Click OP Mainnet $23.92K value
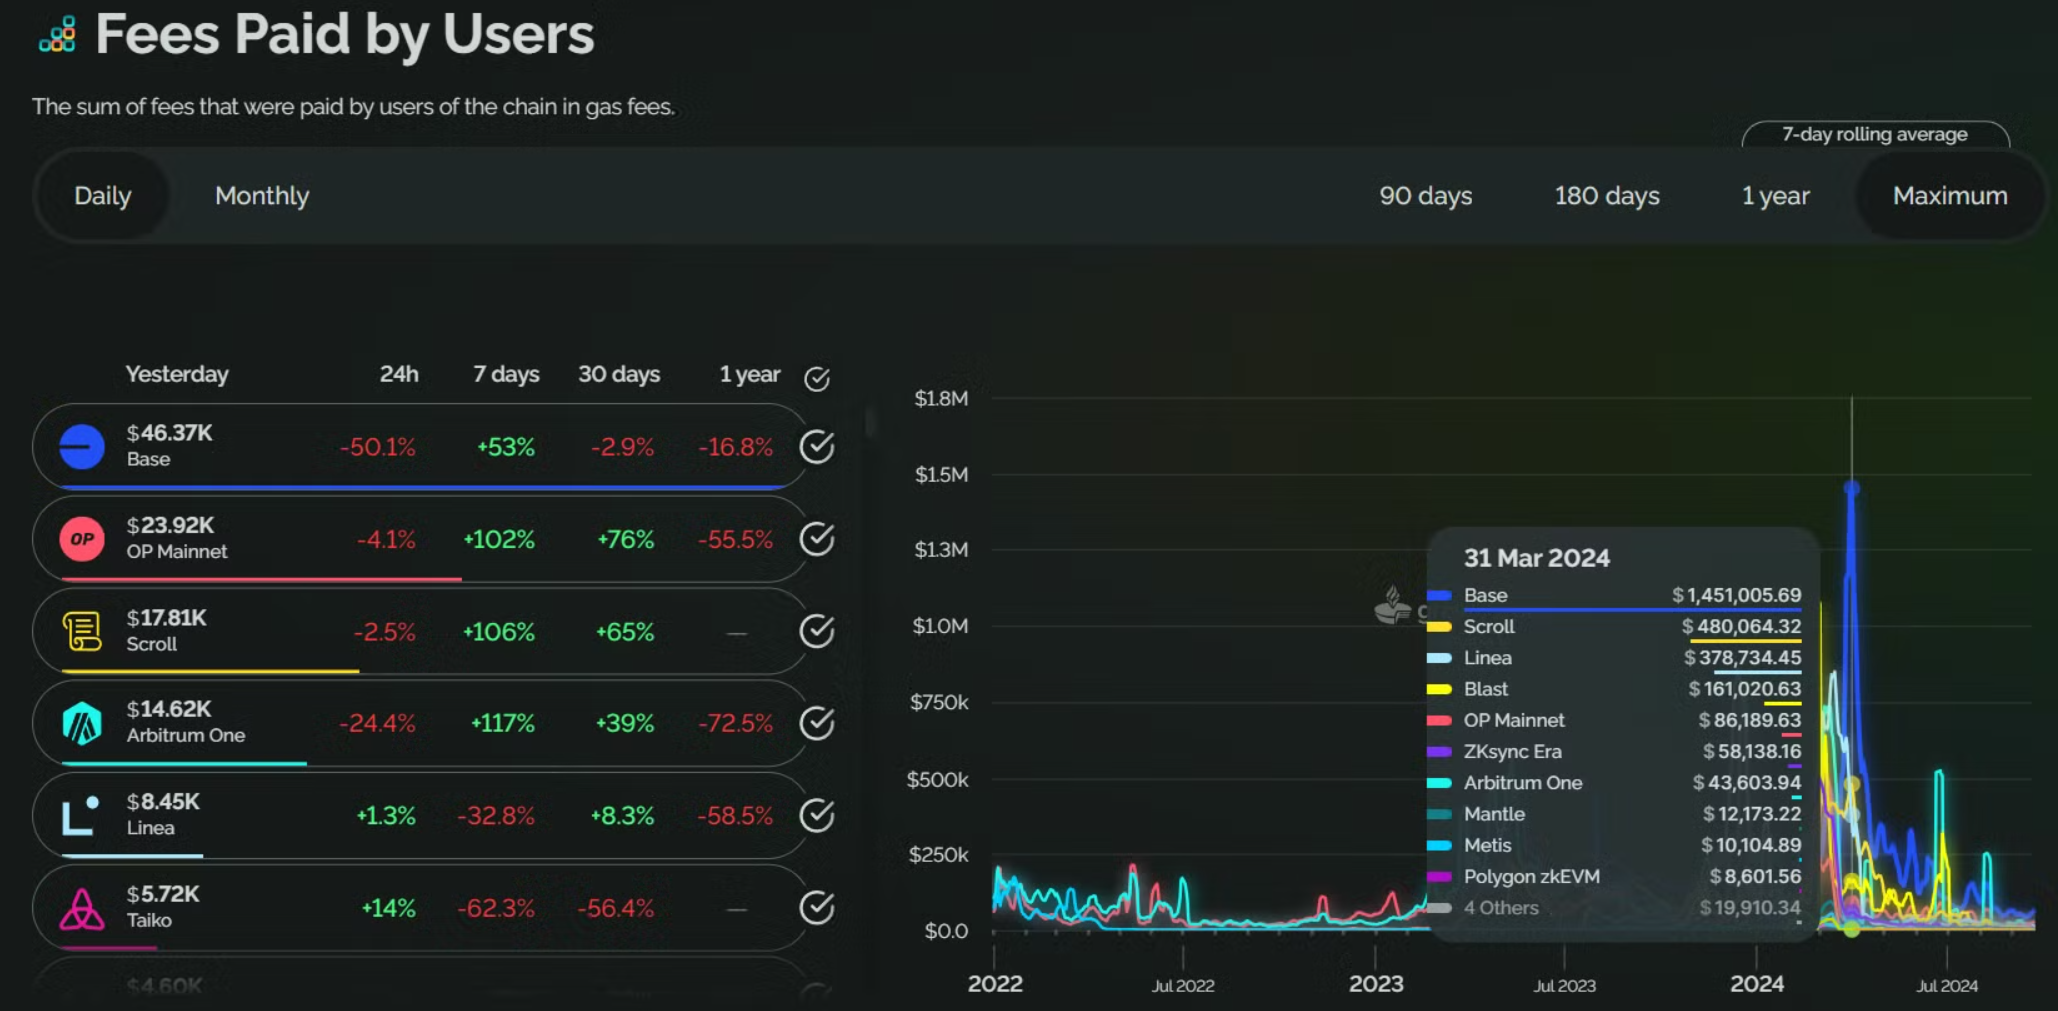This screenshot has width=2058, height=1011. (171, 525)
